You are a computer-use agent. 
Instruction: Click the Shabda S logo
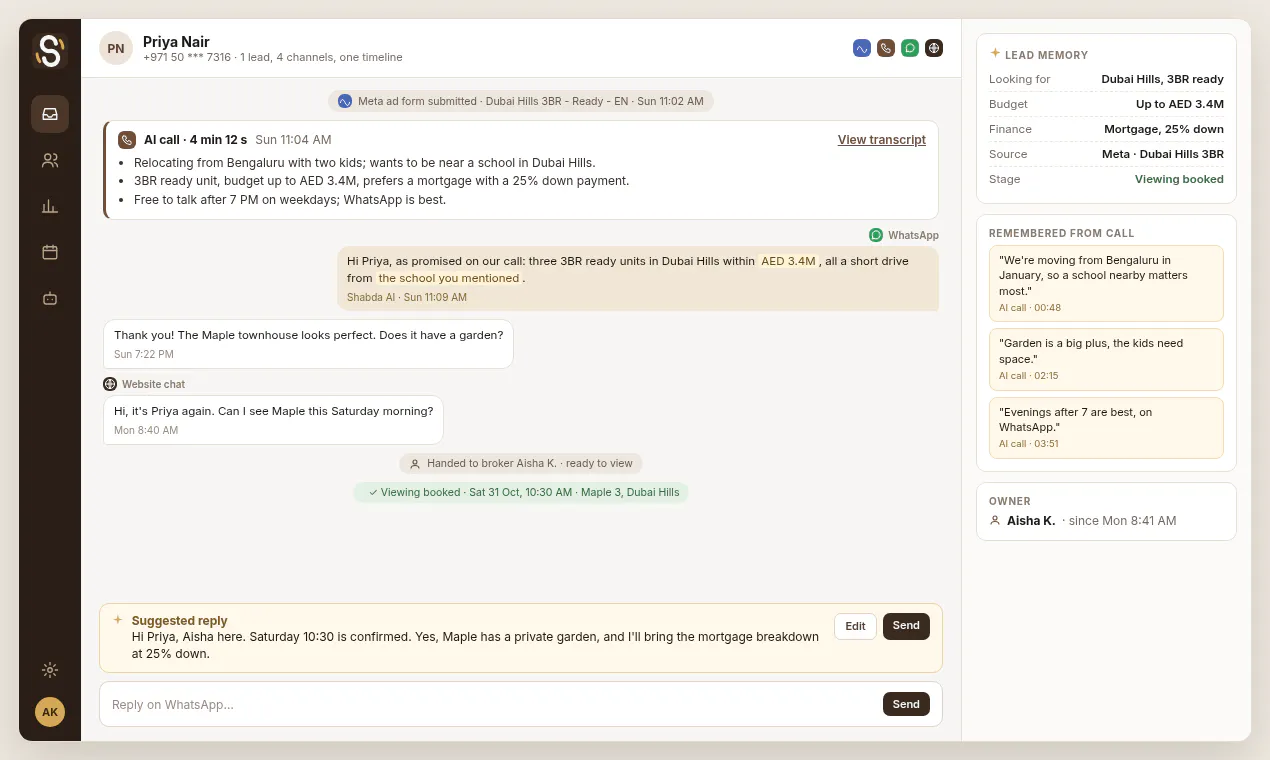click(x=49, y=51)
